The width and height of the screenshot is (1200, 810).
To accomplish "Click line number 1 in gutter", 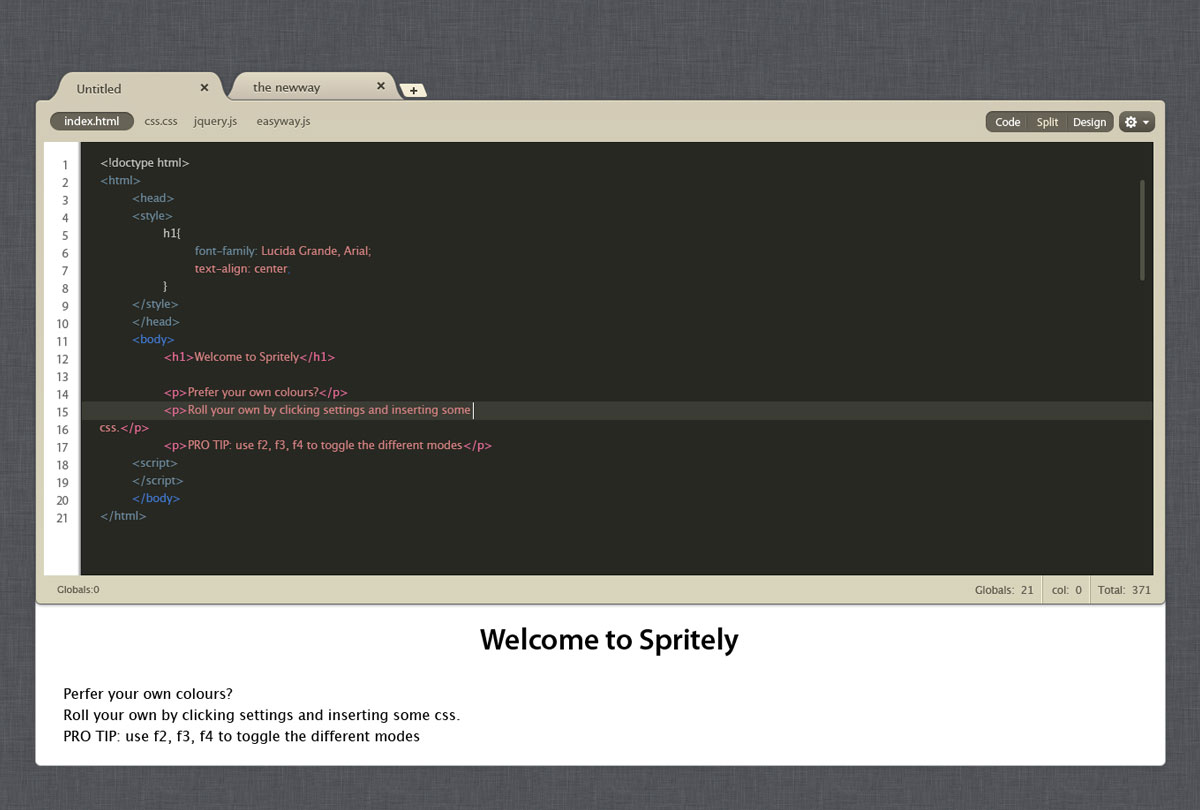I will point(65,165).
